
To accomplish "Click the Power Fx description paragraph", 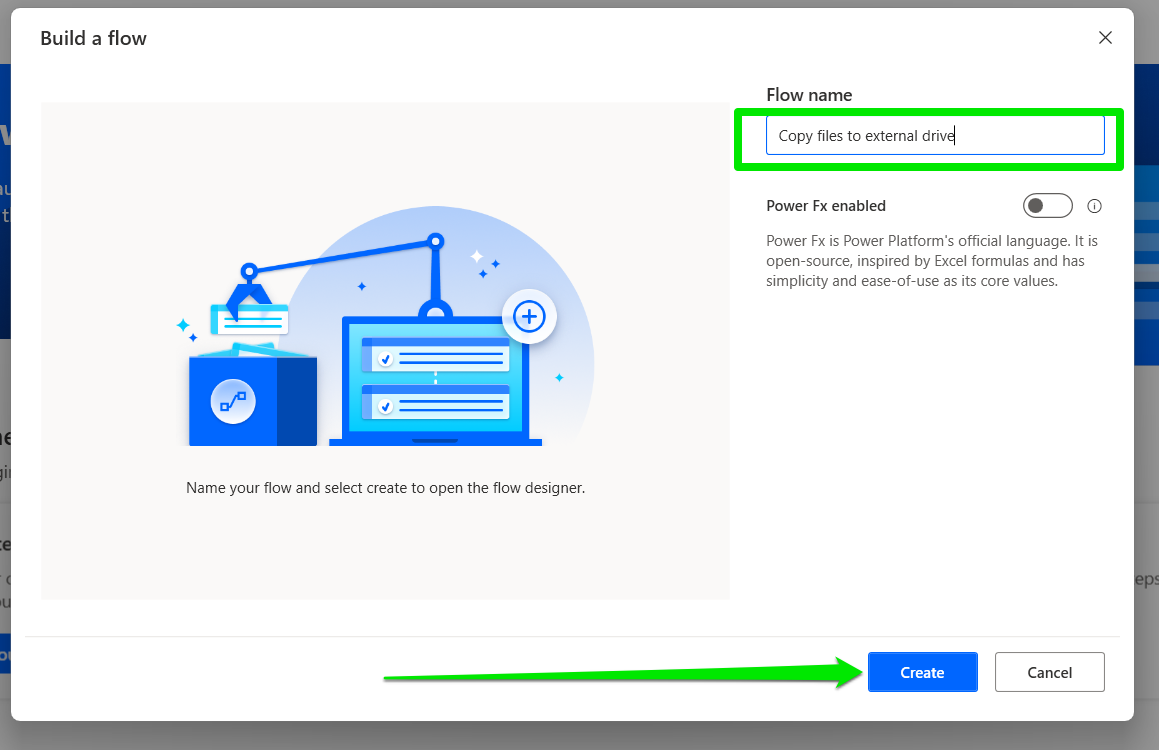I will 931,261.
